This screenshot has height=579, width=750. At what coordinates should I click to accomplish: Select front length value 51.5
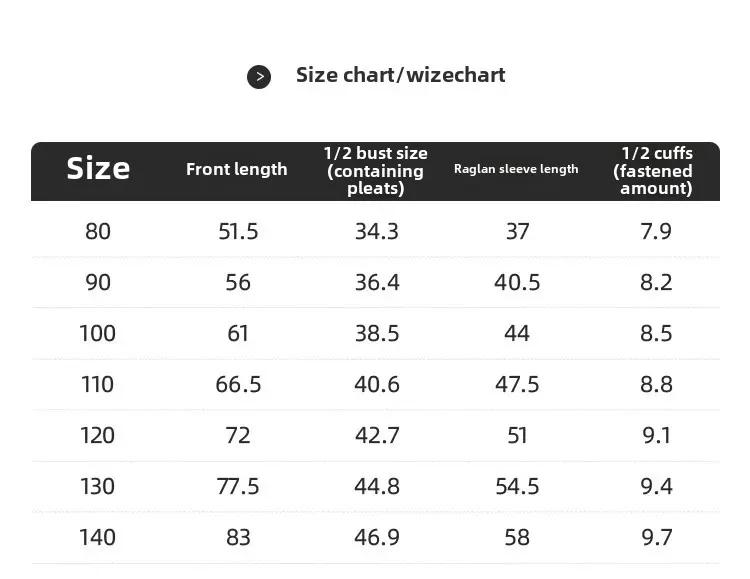point(238,232)
